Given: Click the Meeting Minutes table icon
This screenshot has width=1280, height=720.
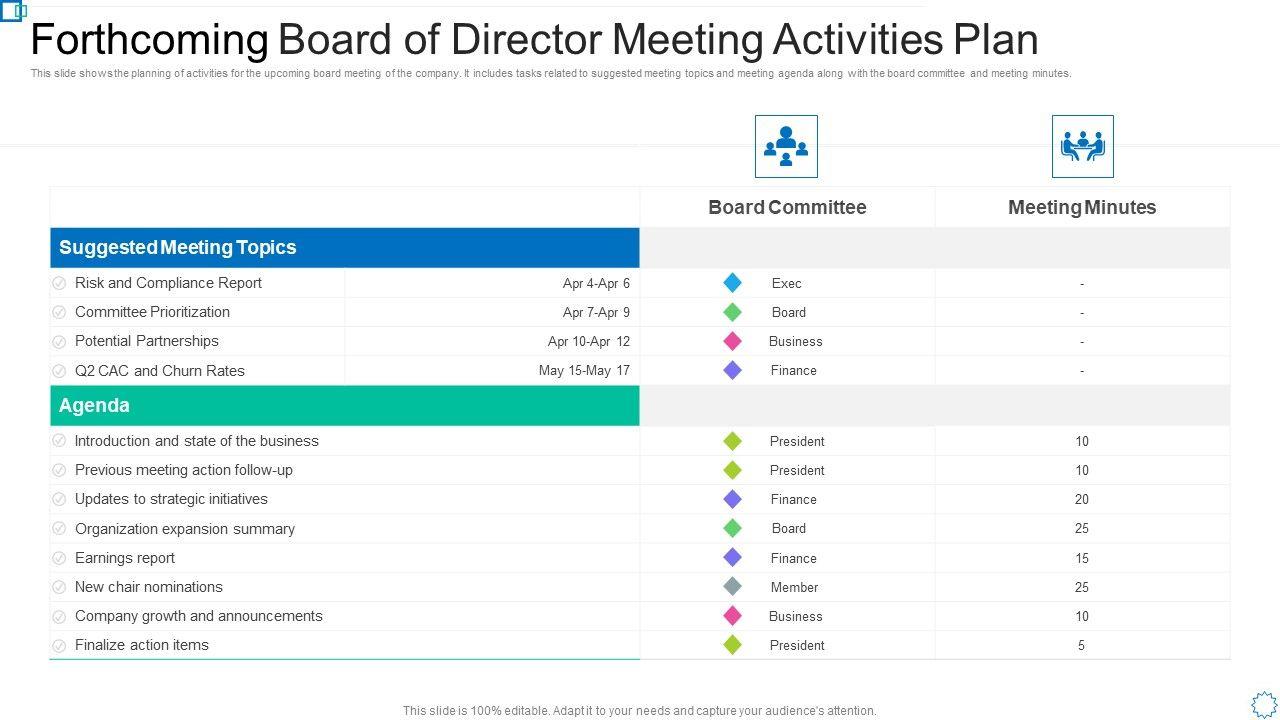Looking at the screenshot, I should (x=1082, y=146).
